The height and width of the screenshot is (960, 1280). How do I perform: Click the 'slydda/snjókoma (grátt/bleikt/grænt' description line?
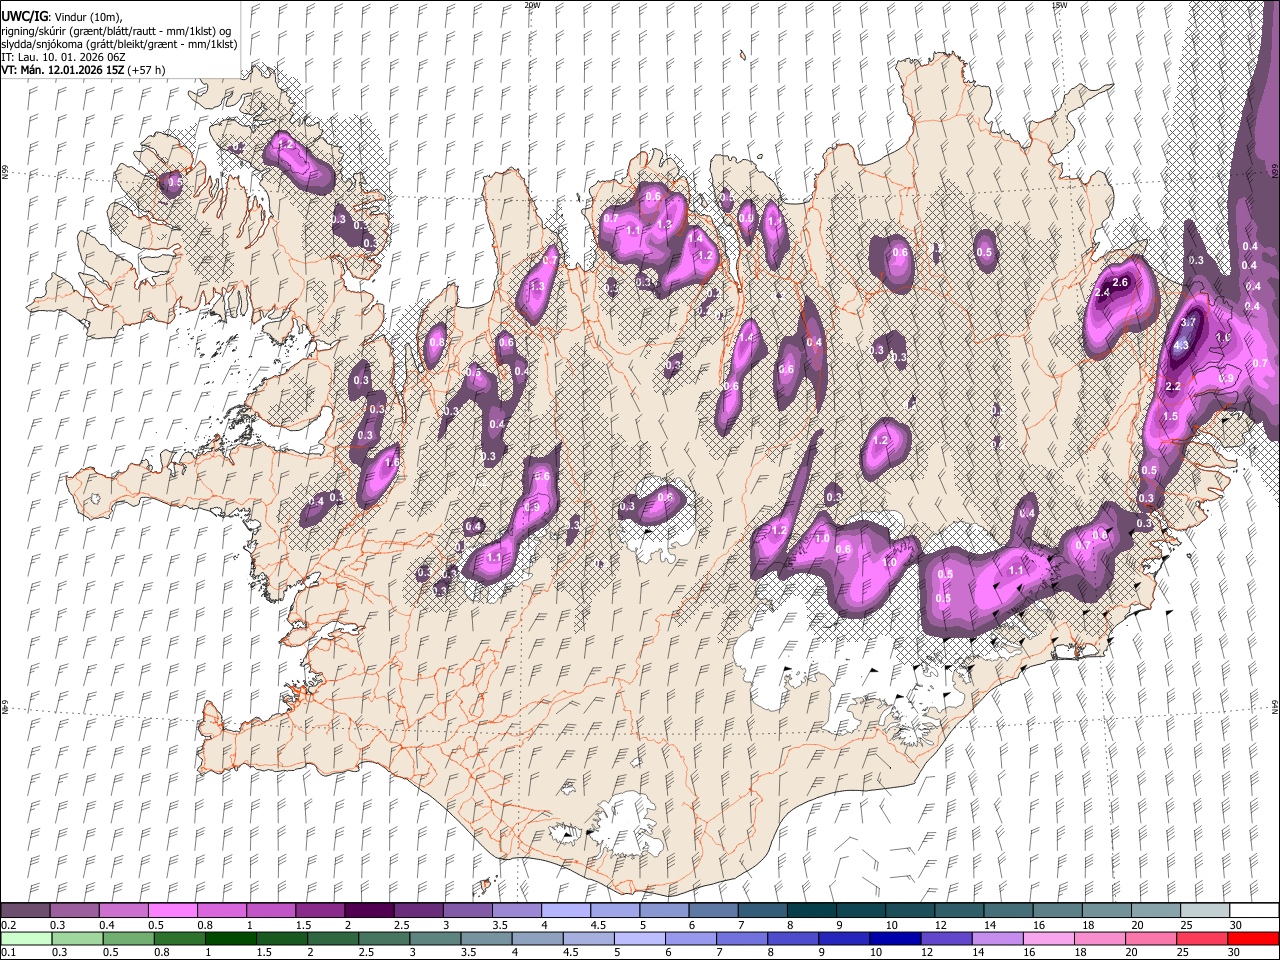pyautogui.click(x=119, y=44)
